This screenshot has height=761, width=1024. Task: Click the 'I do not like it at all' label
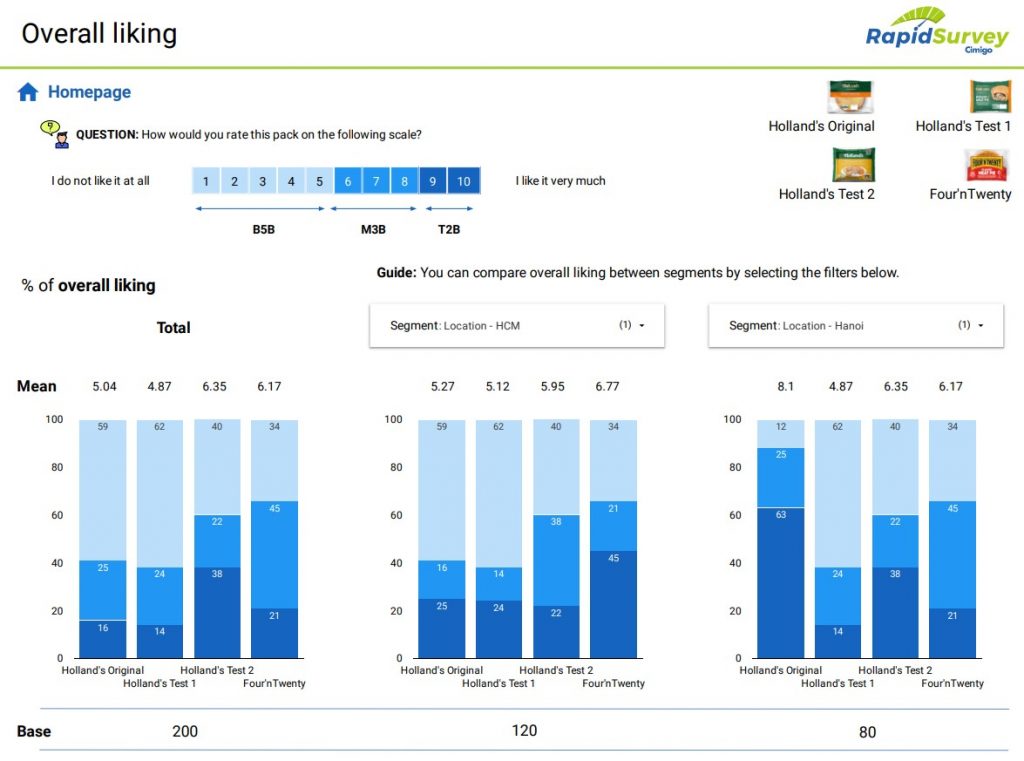pos(101,181)
